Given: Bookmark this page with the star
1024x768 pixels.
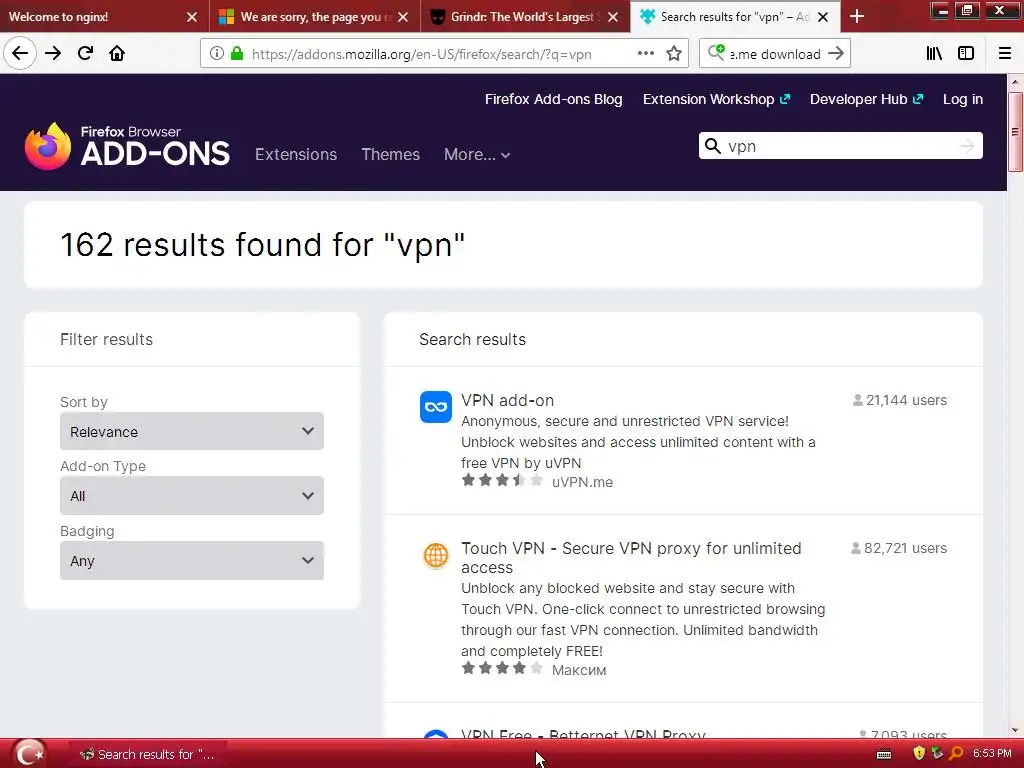Looking at the screenshot, I should tap(674, 54).
